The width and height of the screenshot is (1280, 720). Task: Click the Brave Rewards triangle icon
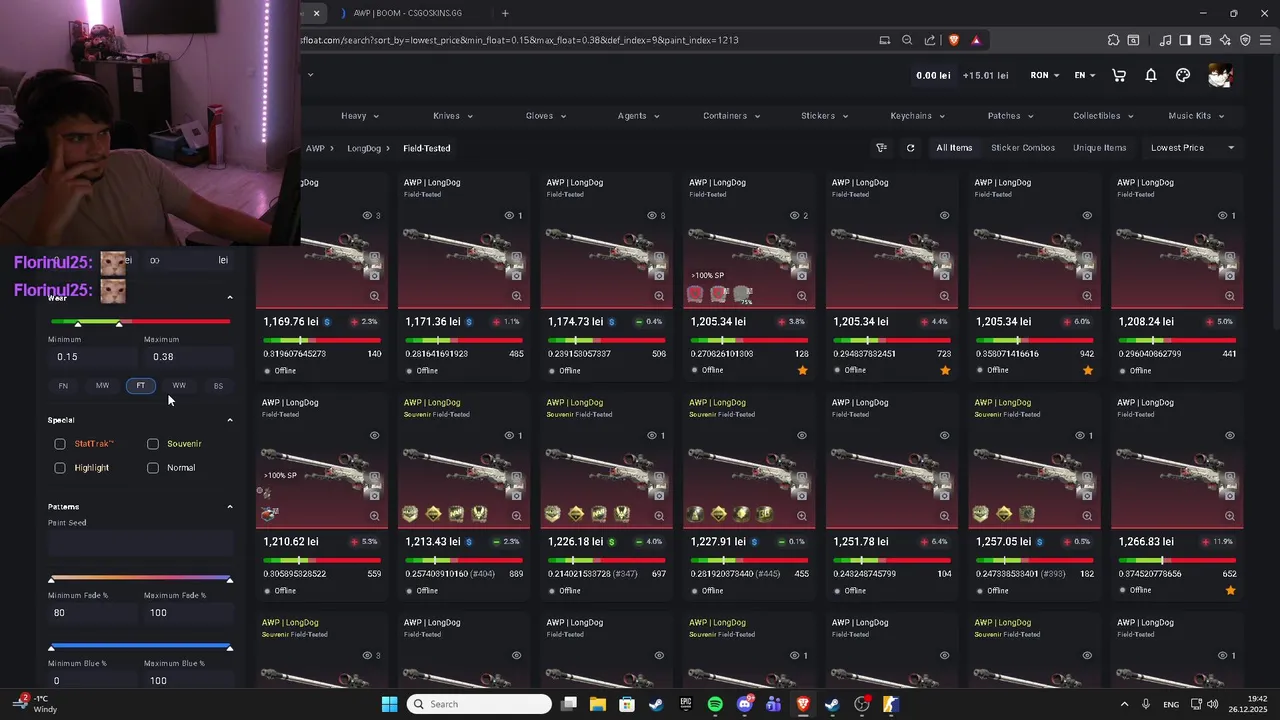tap(976, 40)
